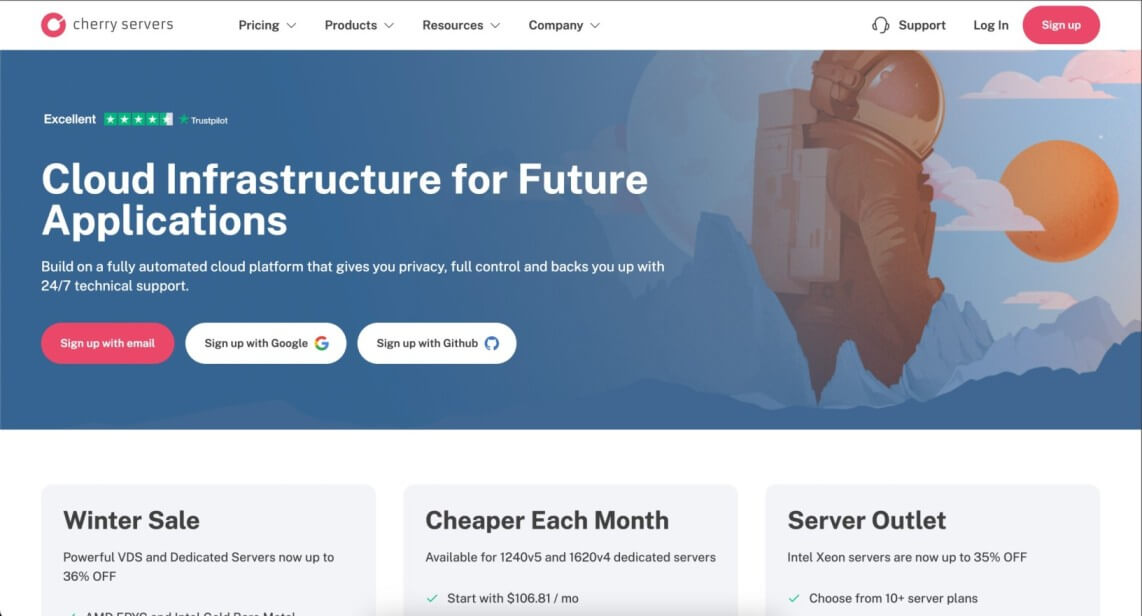
Task: Open the Company menu
Action: point(564,25)
